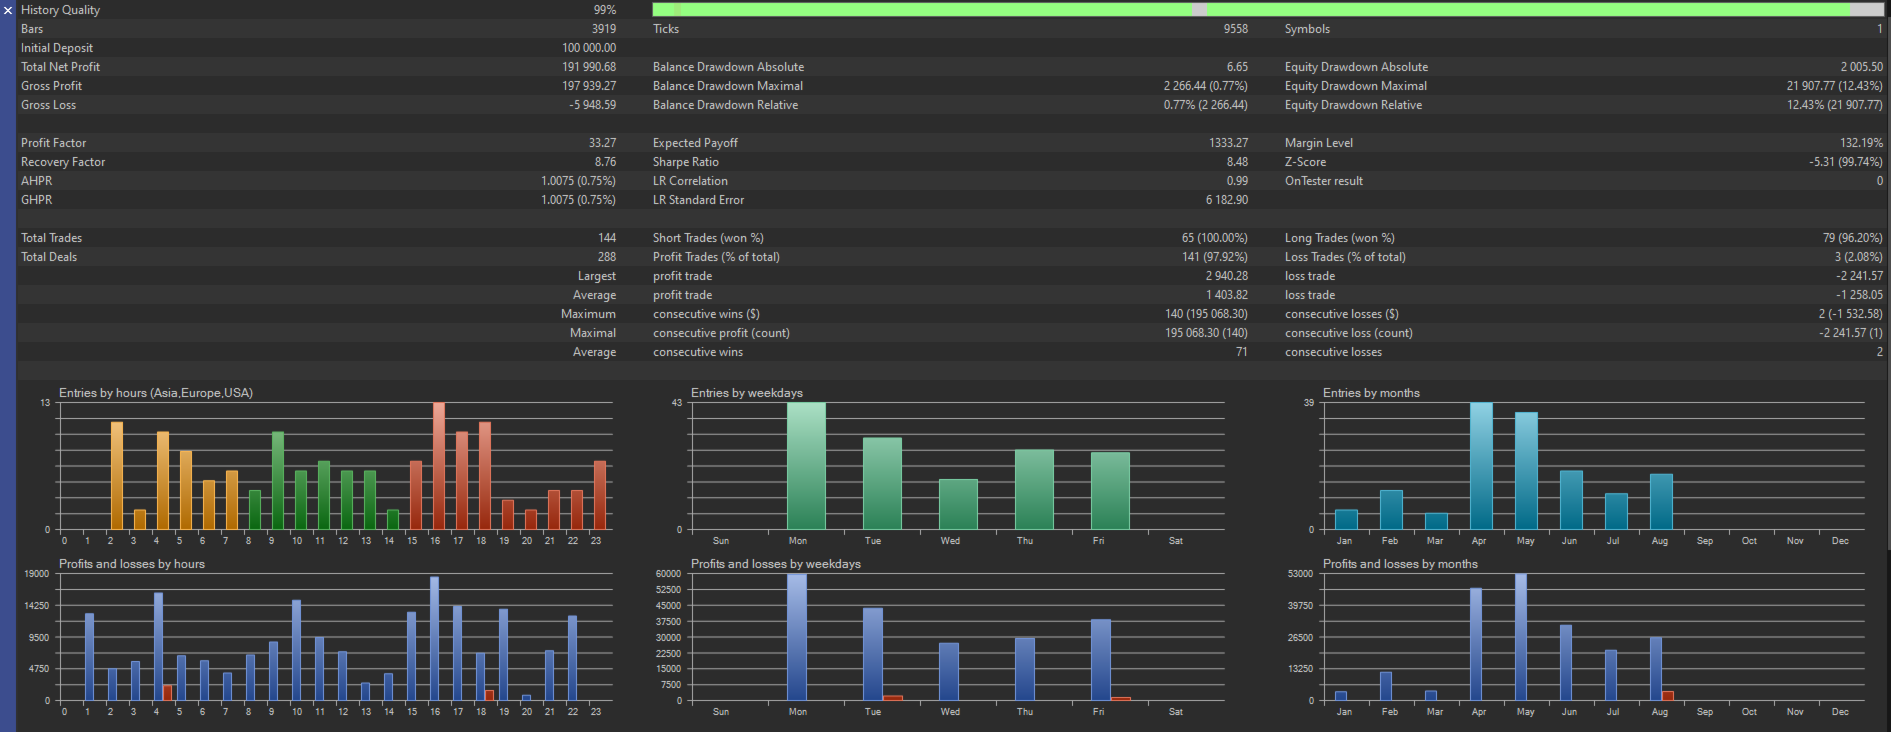Viewport: 1891px width, 732px height.
Task: Click the red loss bar for August
Action: point(1667,695)
